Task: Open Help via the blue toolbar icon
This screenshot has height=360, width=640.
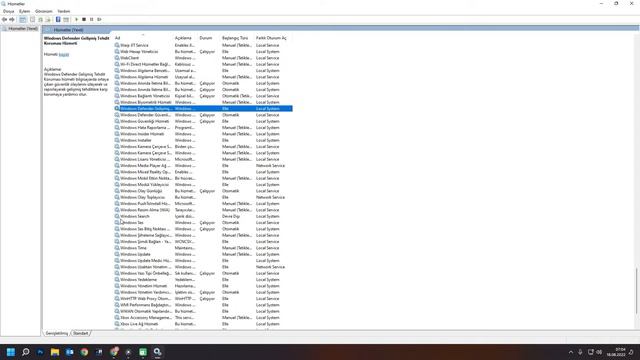Action: (58, 20)
